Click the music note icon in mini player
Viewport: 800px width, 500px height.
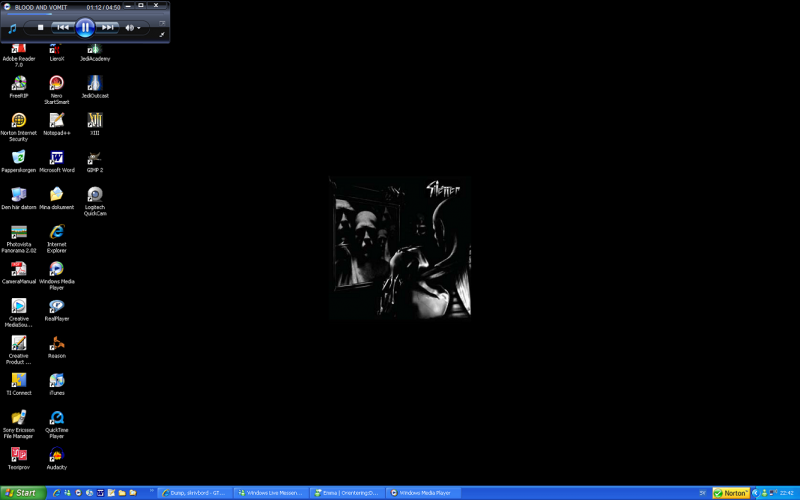12,29
